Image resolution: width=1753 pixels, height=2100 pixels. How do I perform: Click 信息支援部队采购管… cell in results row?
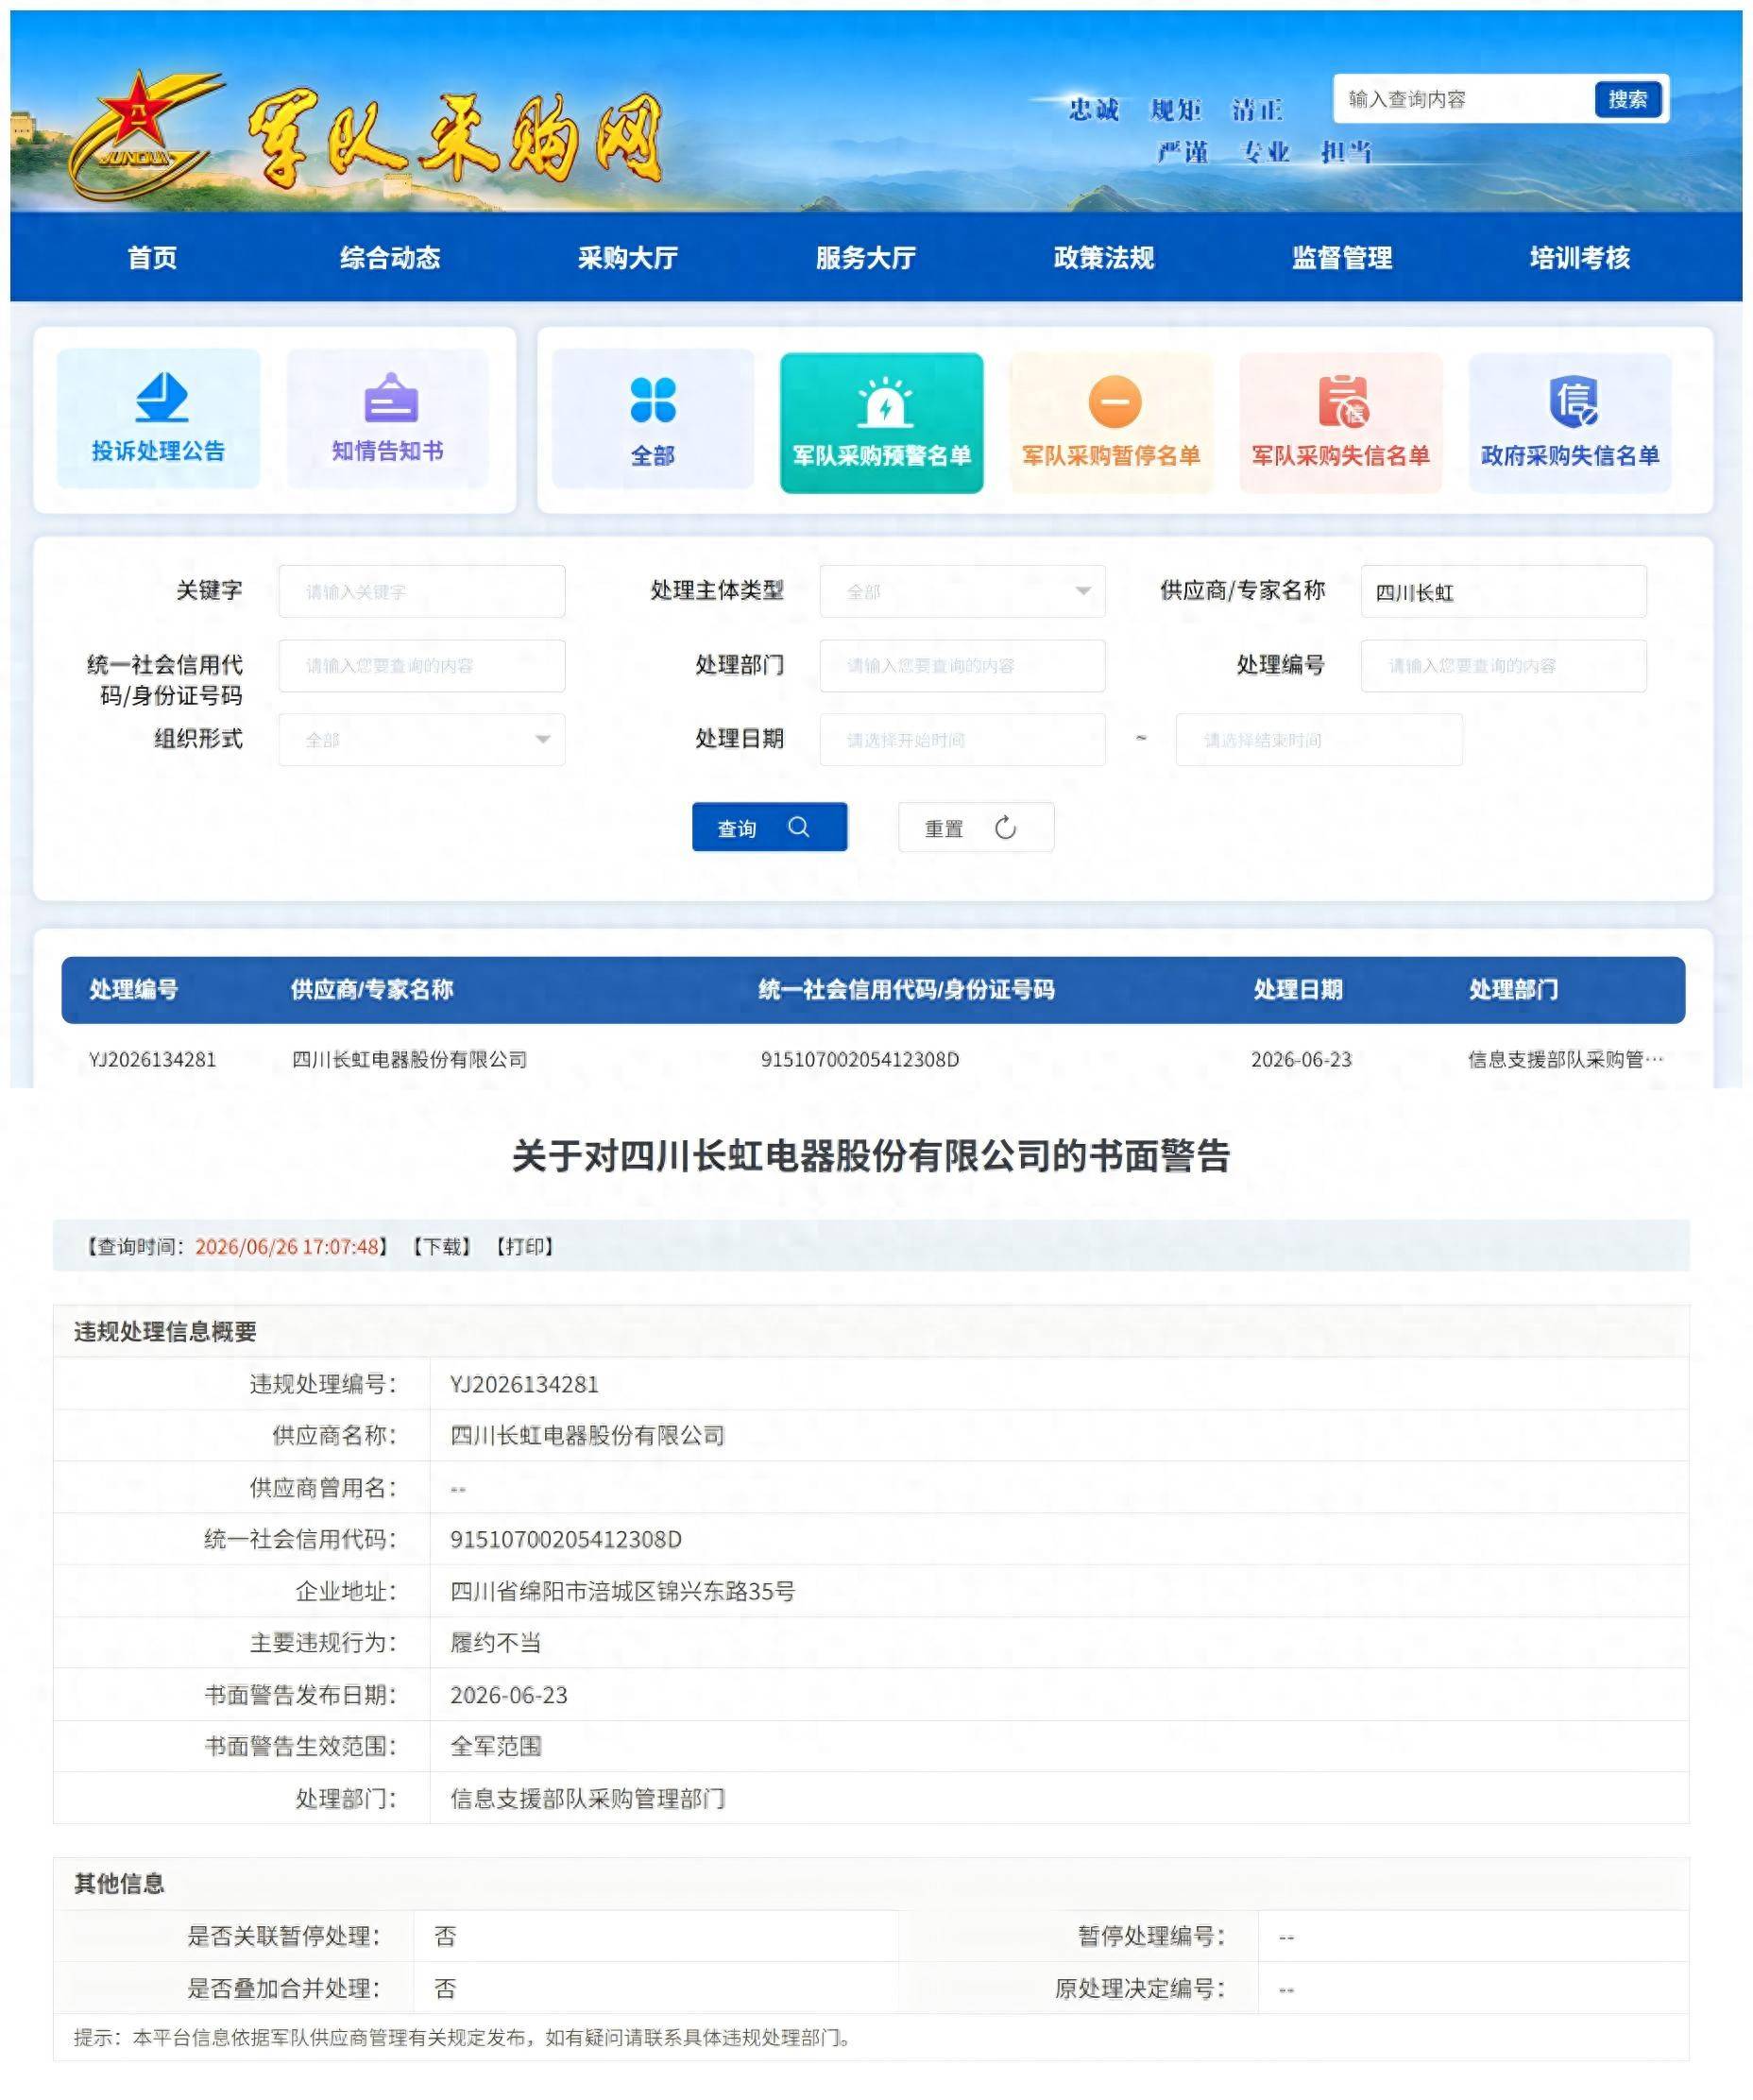point(1566,1060)
